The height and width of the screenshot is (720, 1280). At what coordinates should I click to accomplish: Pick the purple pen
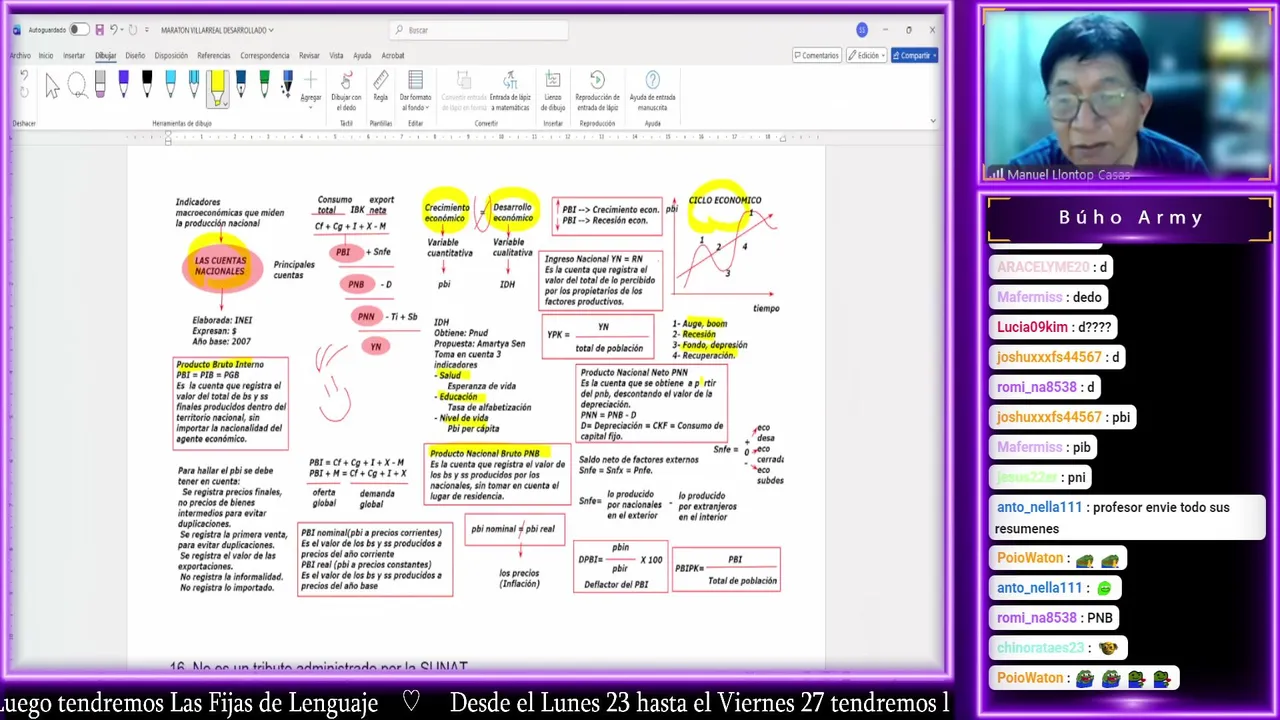(123, 86)
